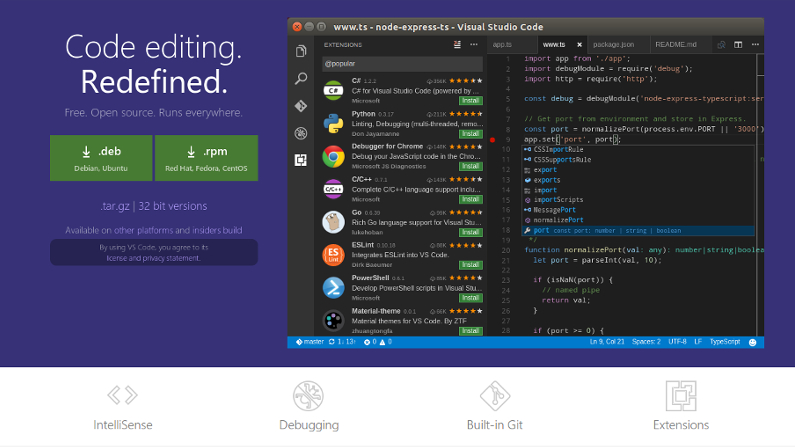Open editor more actions ellipsis
The image size is (795, 447).
coord(755,45)
